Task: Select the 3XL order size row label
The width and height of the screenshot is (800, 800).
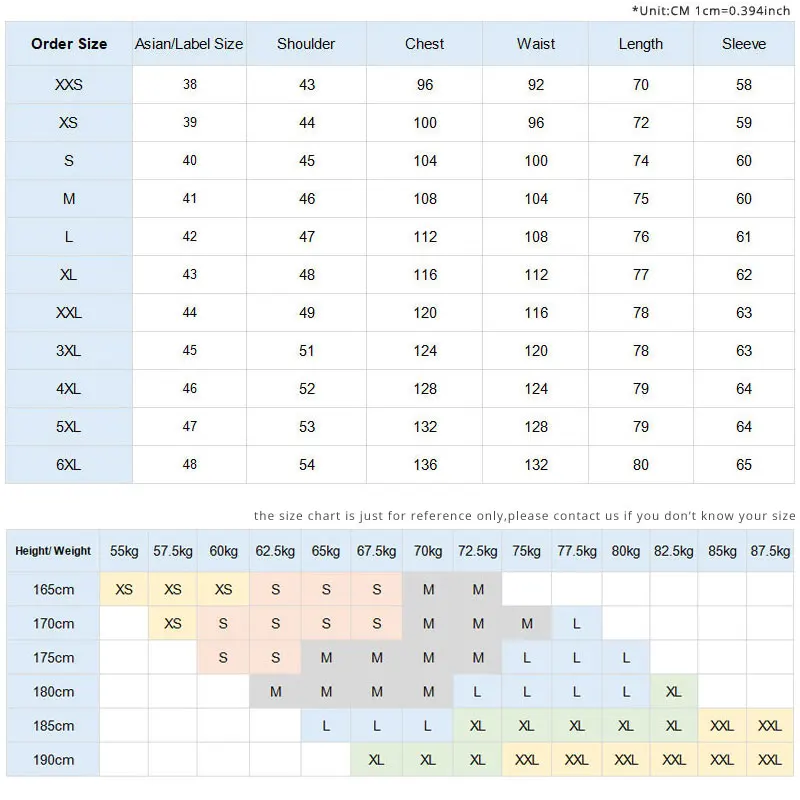Action: (69, 351)
